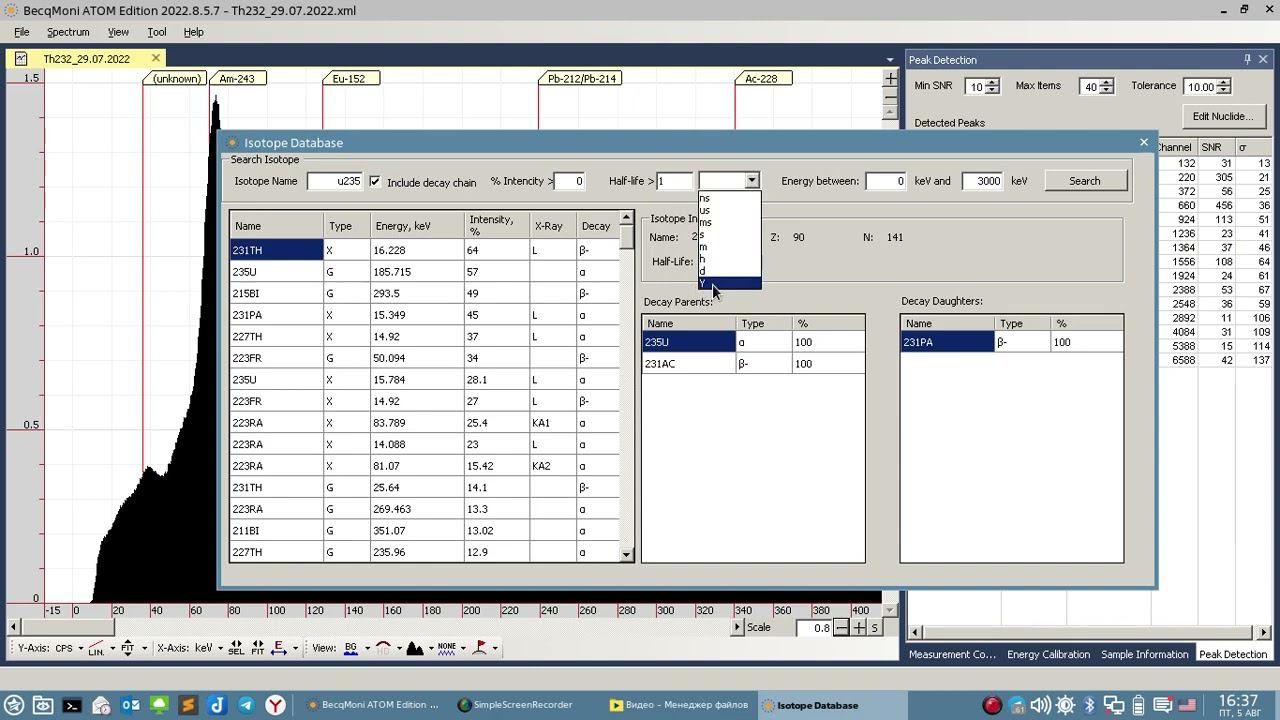Open the View menu
1280x720 pixels.
[x=118, y=32]
